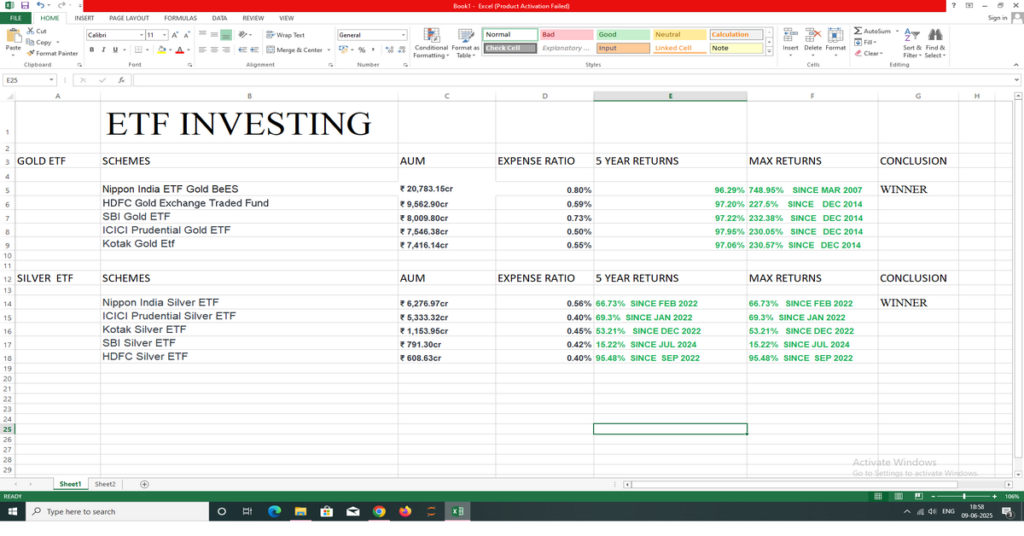Click the Paste icon in Clipboard group
This screenshot has width=1024, height=536.
(13, 37)
